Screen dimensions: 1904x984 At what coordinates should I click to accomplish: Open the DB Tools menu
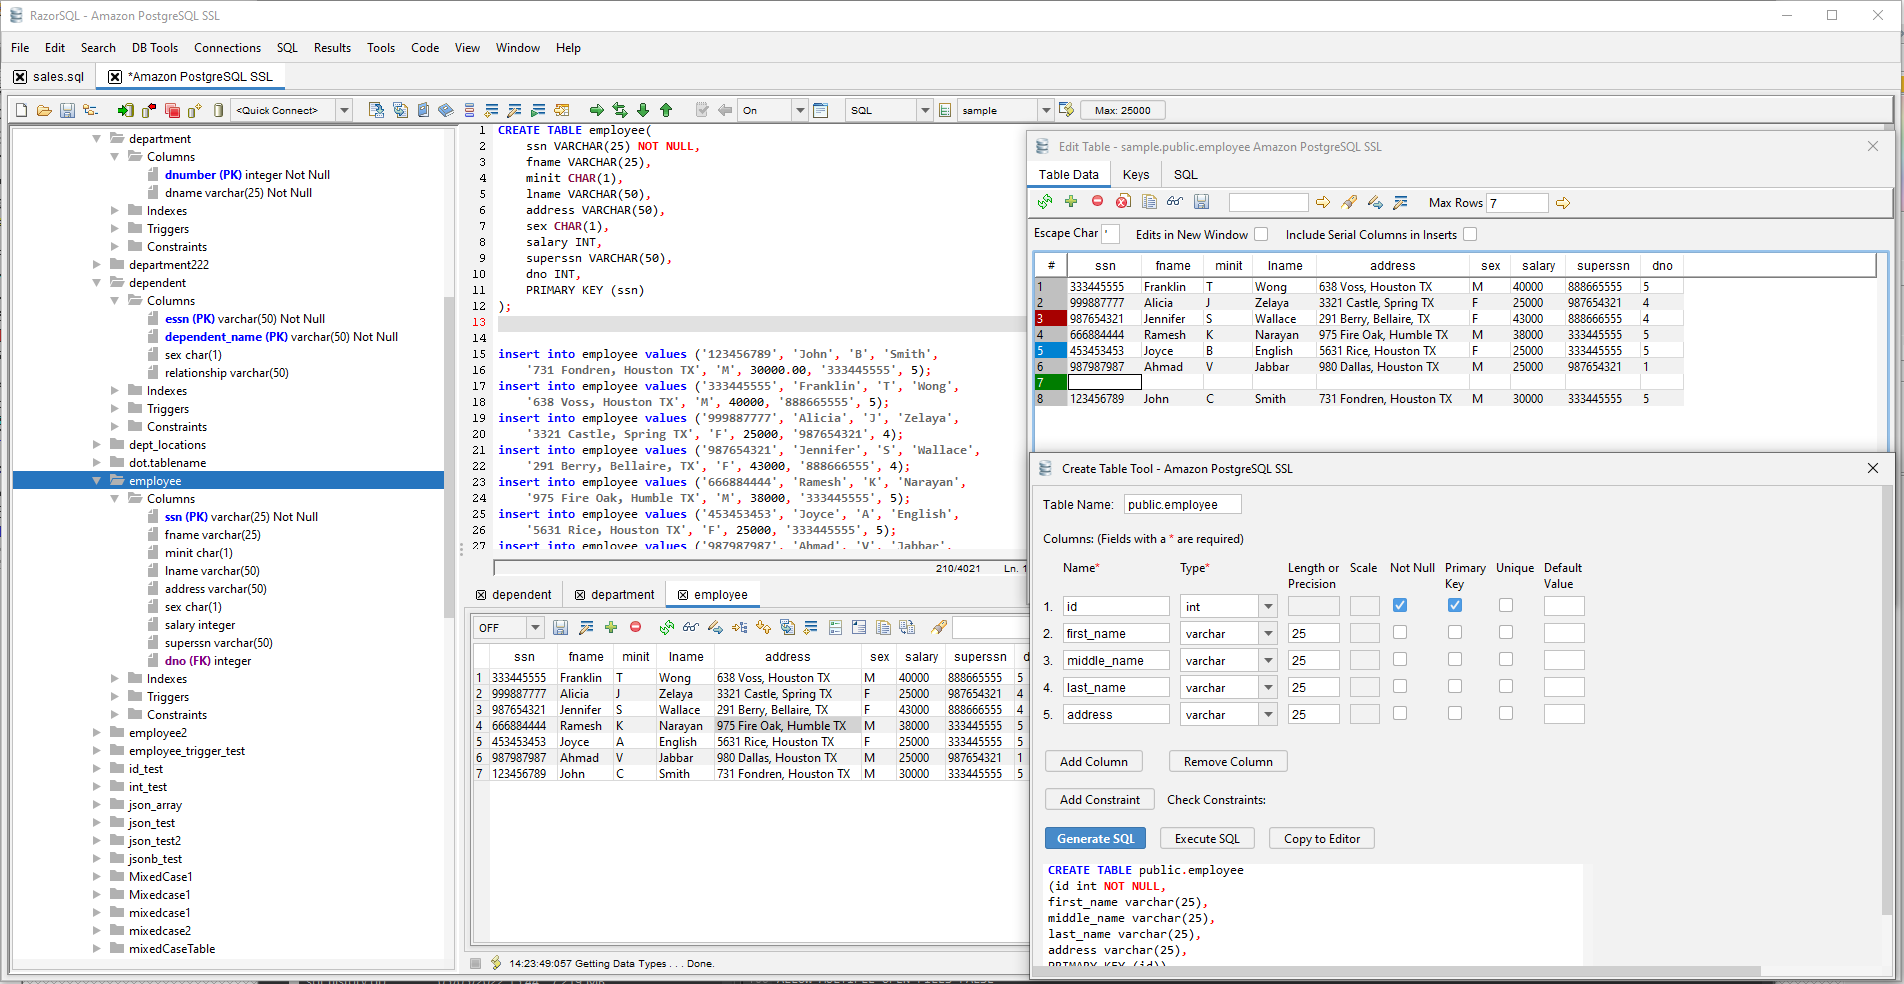coord(154,47)
